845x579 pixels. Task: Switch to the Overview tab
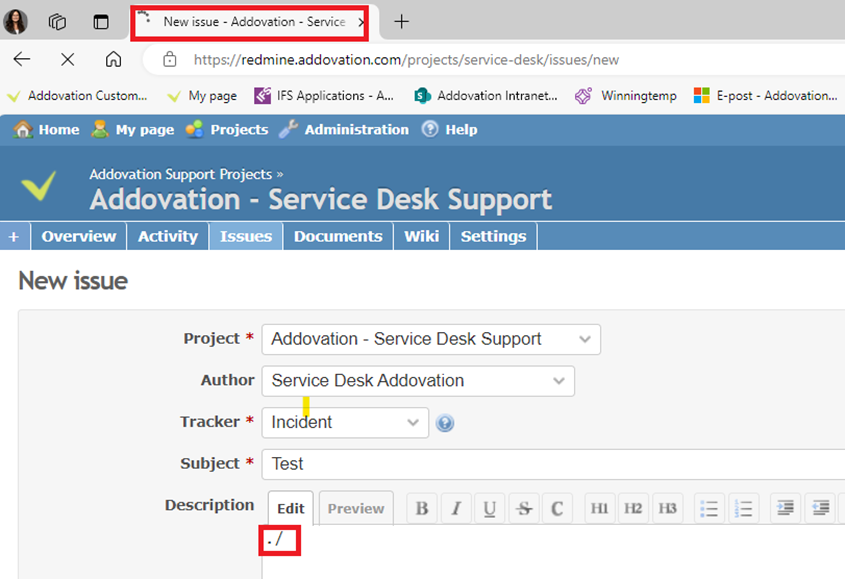point(79,236)
